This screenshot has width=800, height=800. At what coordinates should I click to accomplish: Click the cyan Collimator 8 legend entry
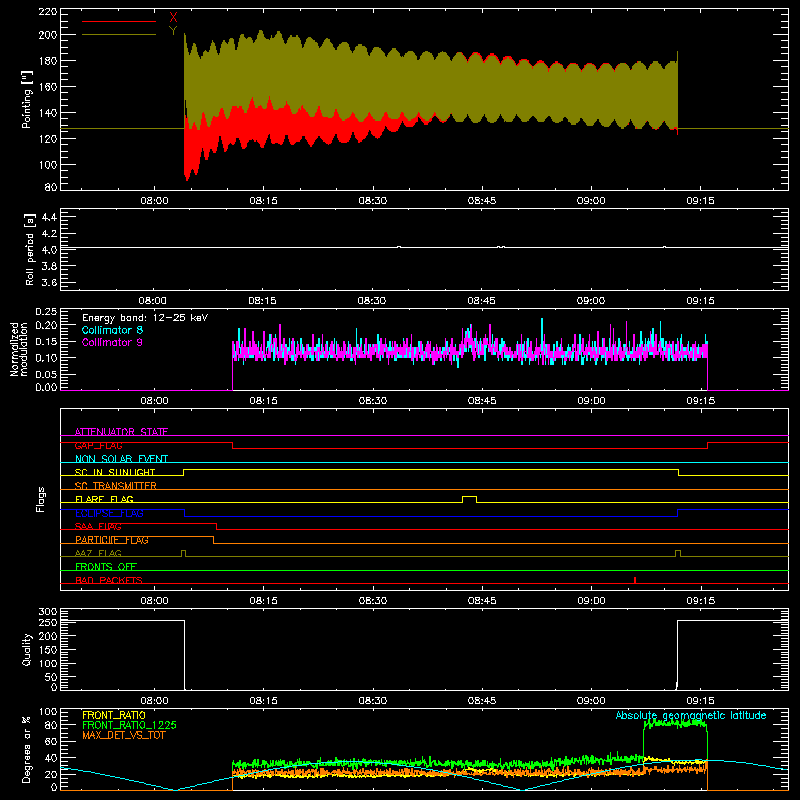(x=112, y=330)
